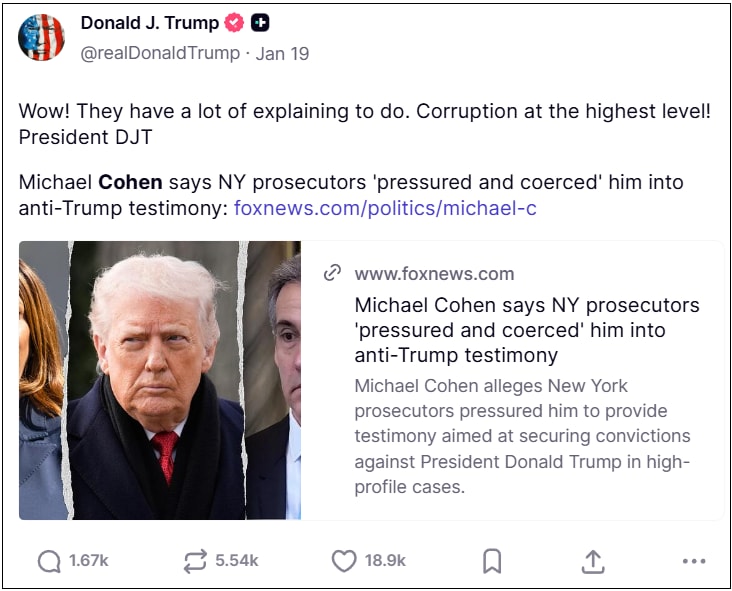Click the preview card description text
Viewport: 732px width, 591px height.
pyautogui.click(x=522, y=436)
